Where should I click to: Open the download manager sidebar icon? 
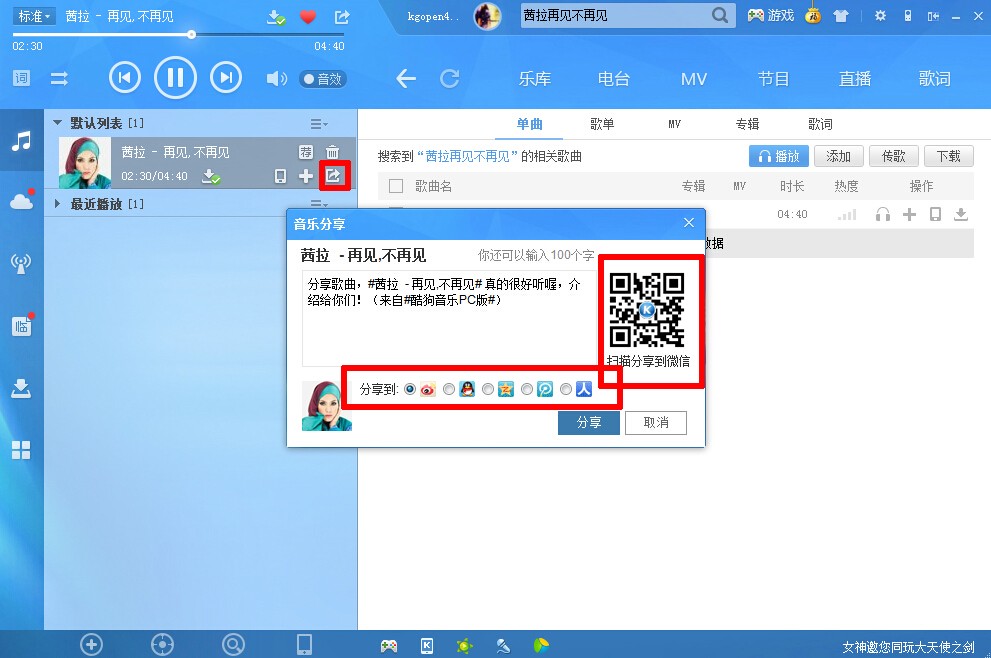(x=21, y=388)
